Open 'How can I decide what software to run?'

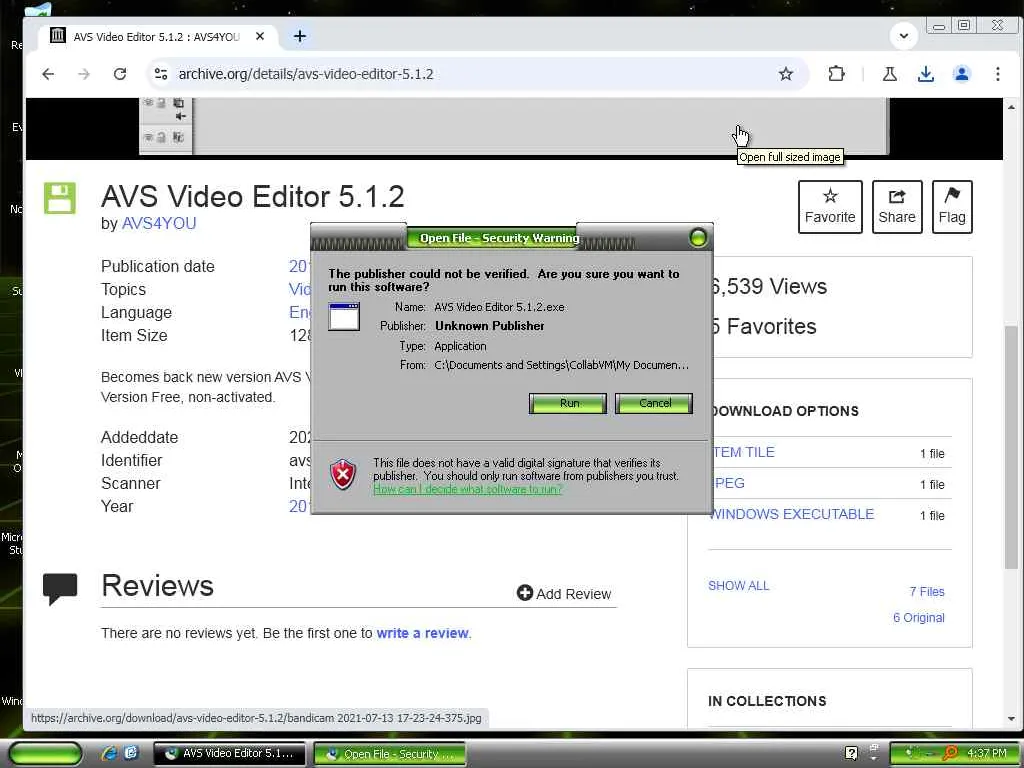click(467, 489)
